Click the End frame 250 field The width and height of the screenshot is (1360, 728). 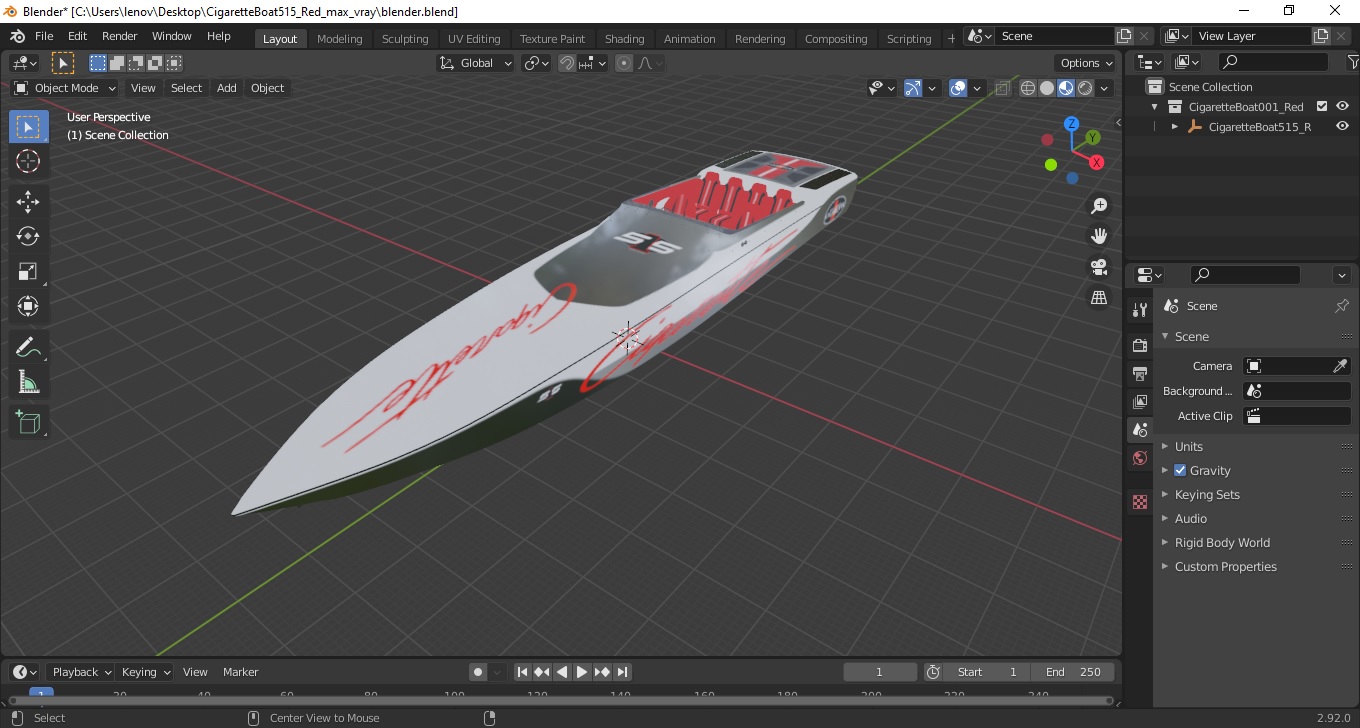1074,672
